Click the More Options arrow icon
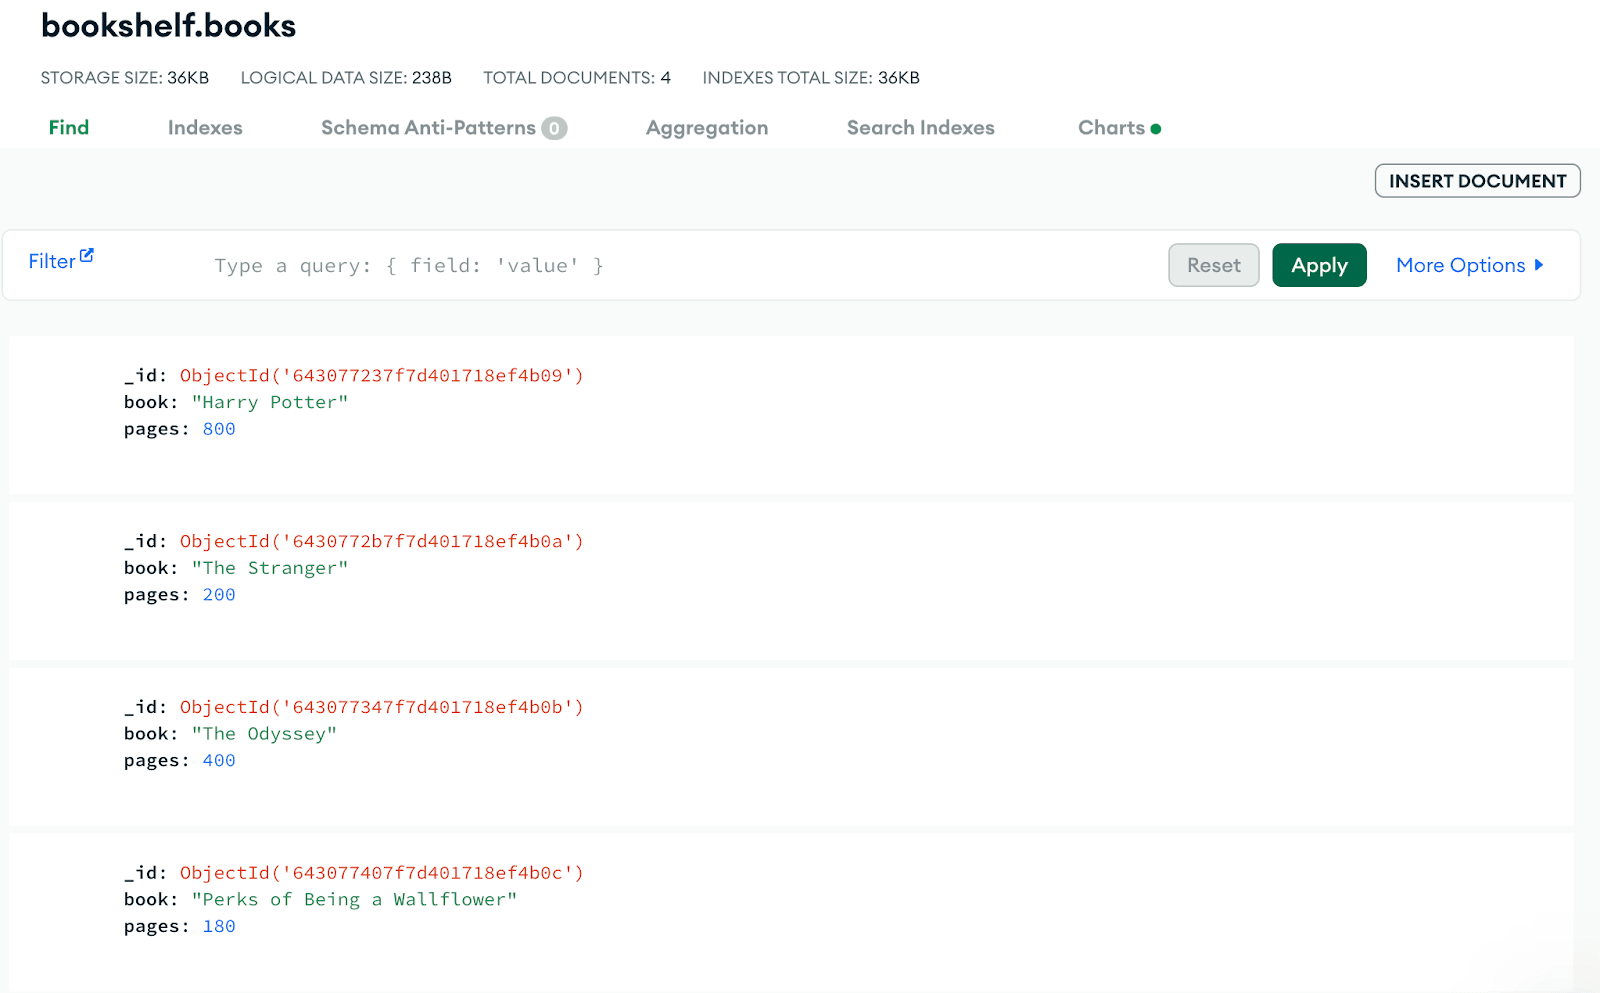1600x993 pixels. click(x=1538, y=265)
